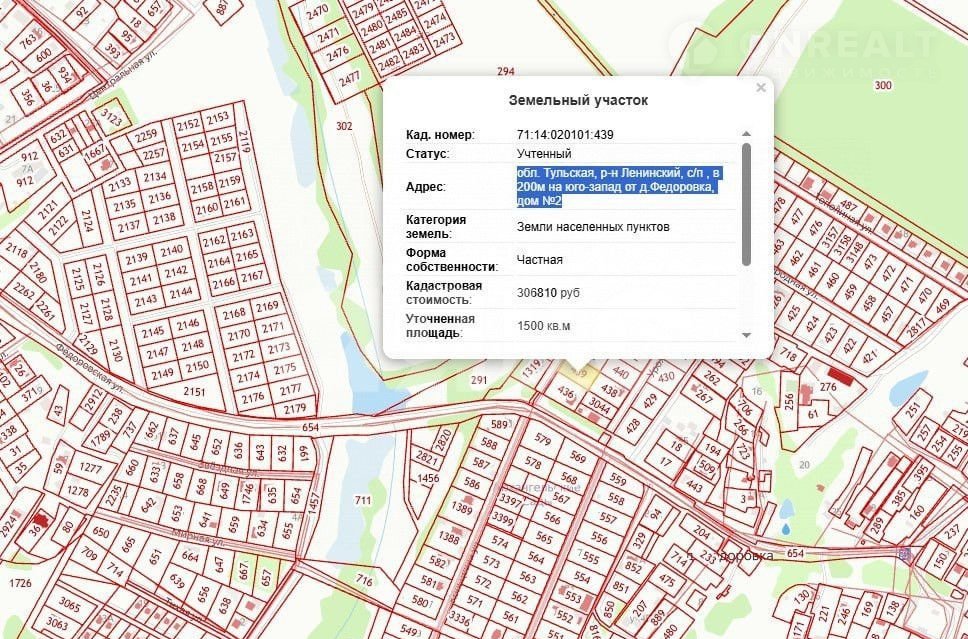Click the cadastral value 306810 руб

(548, 293)
